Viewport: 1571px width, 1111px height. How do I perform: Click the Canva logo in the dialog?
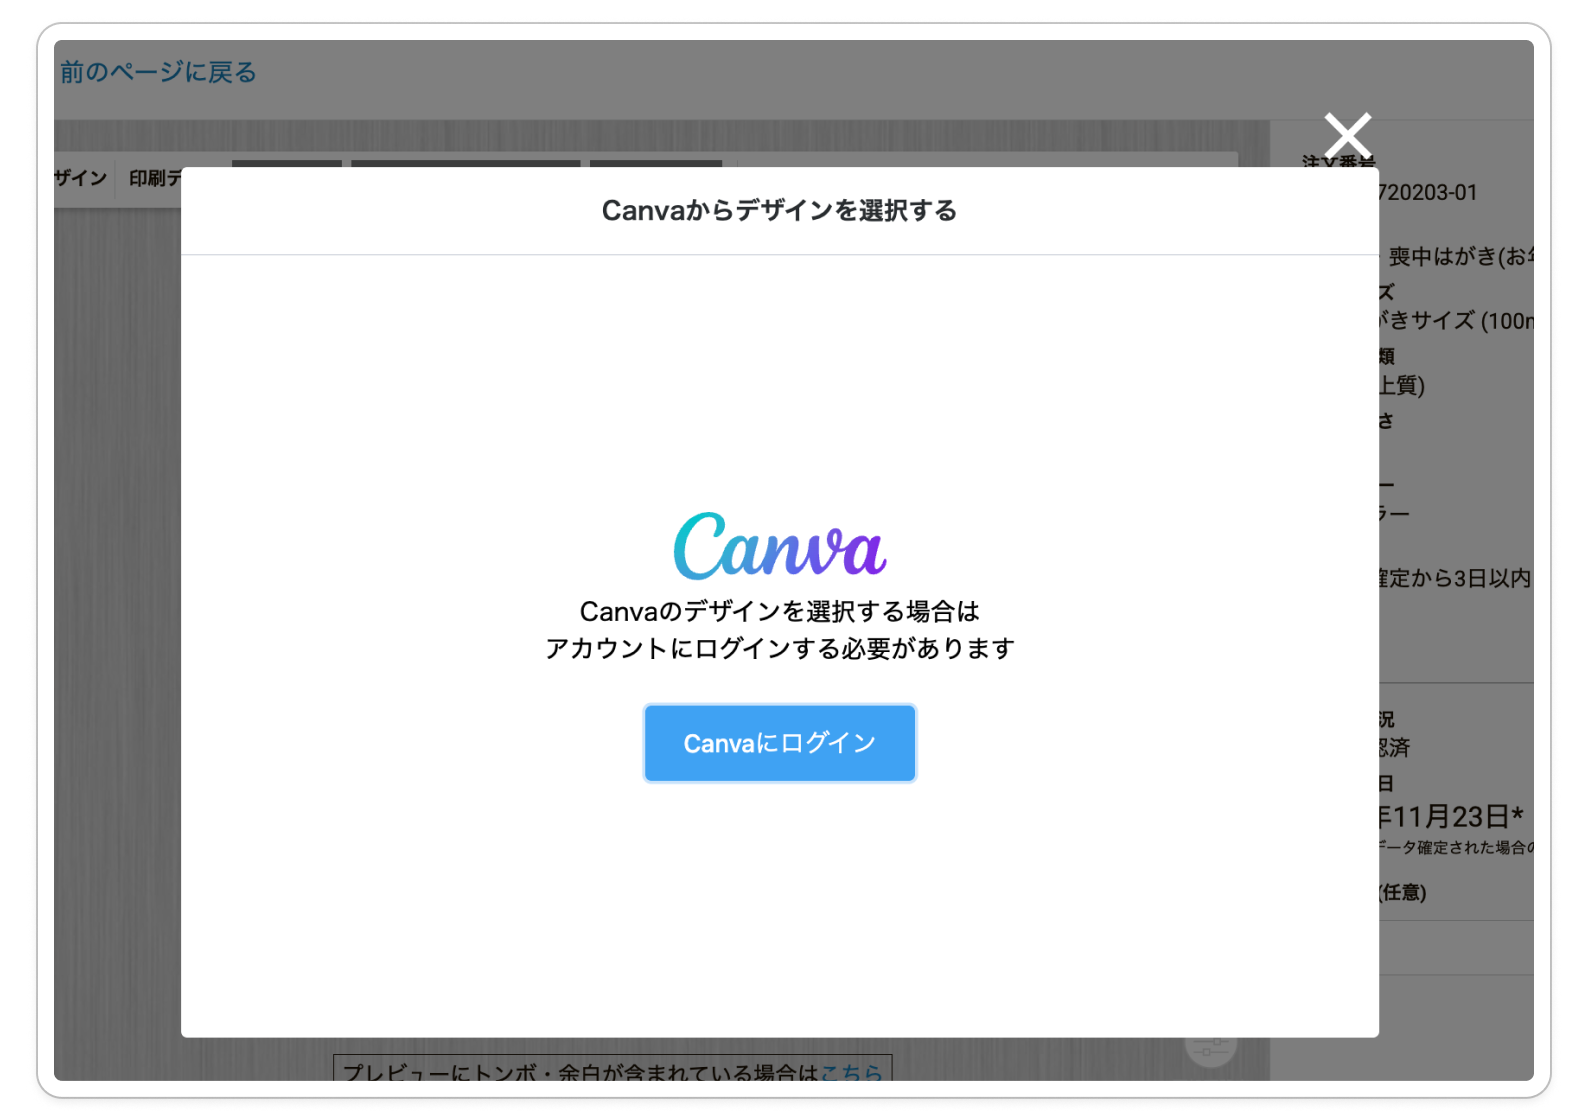[779, 547]
